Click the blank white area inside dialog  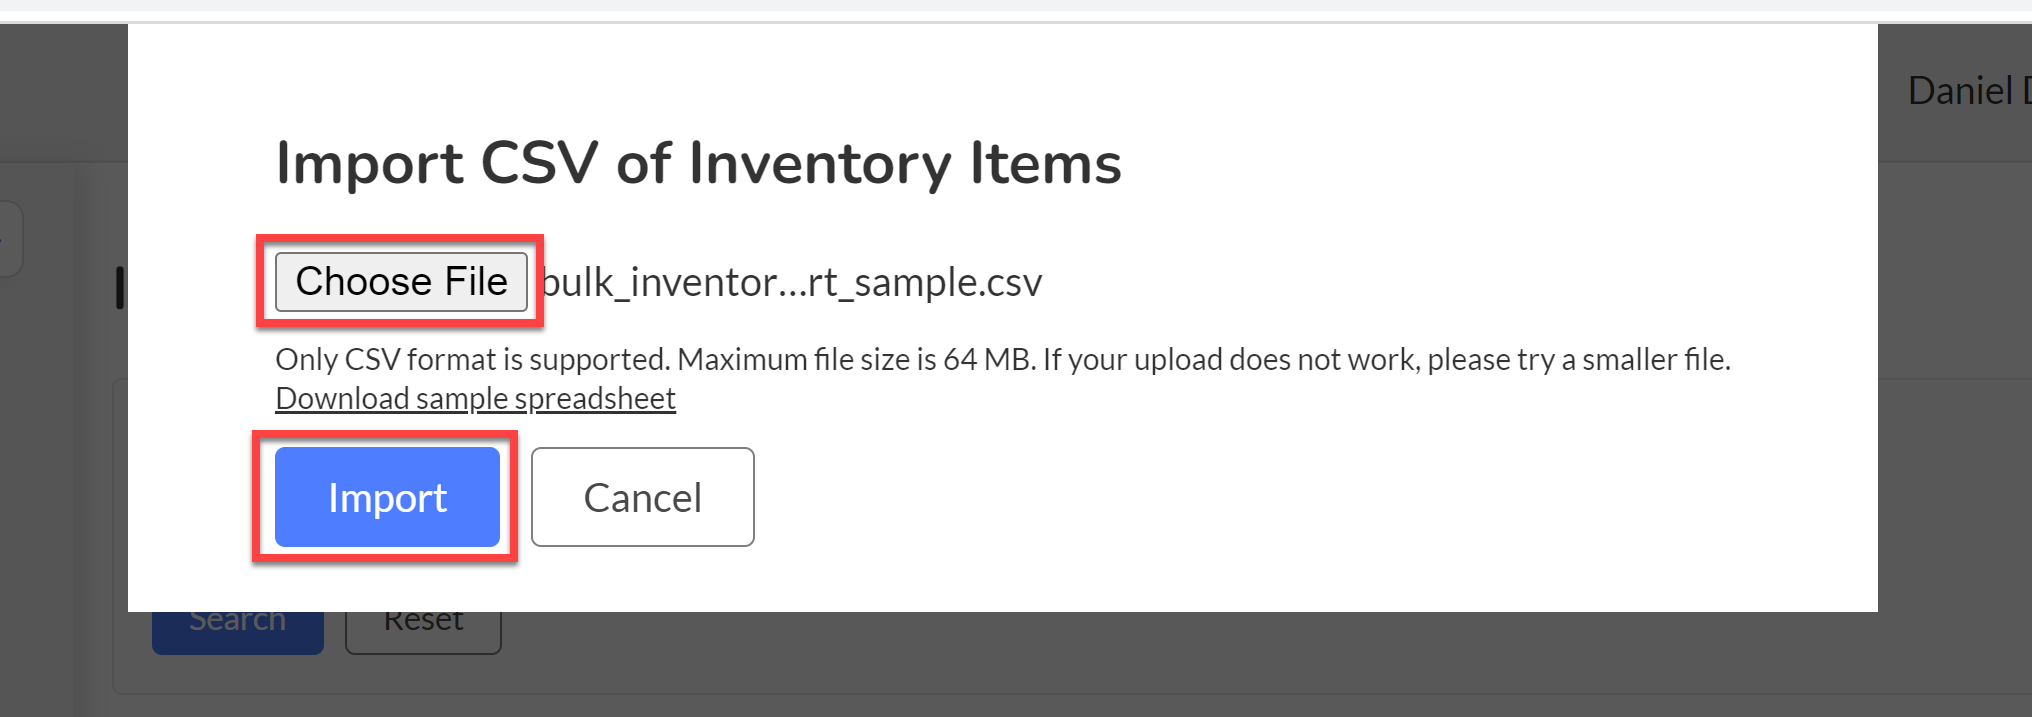coord(1300,500)
